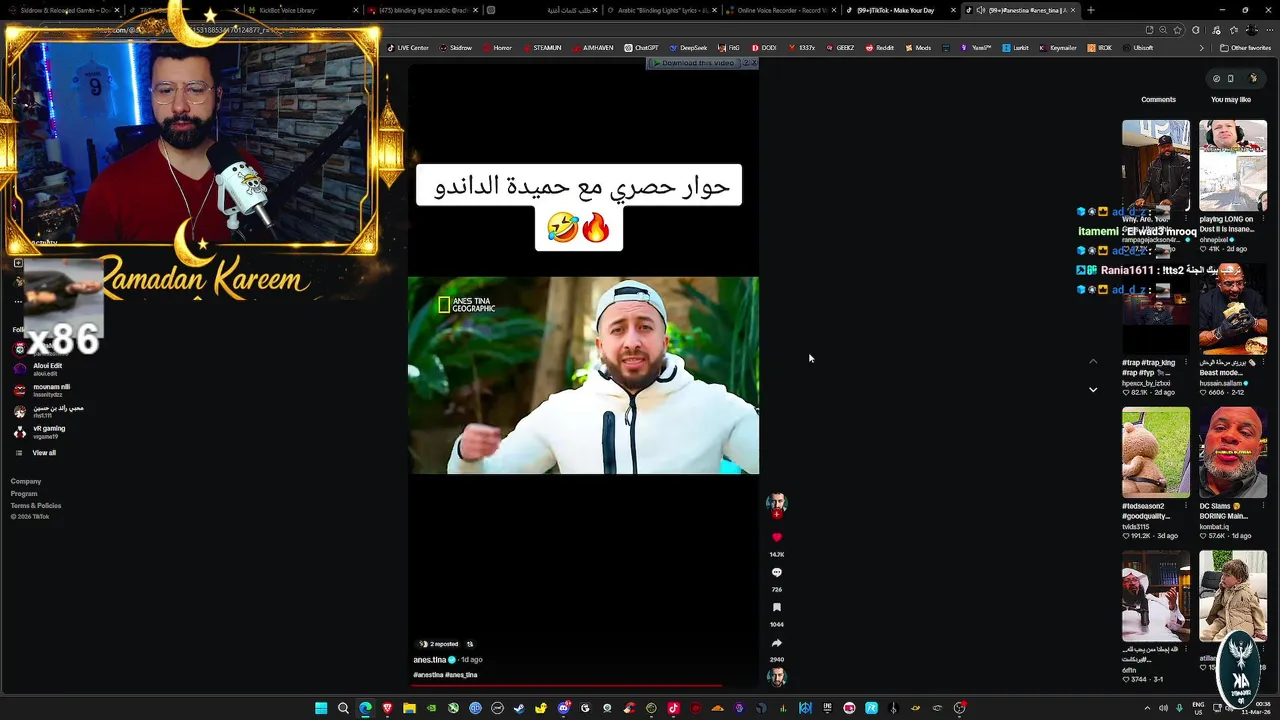1280x720 pixels.
Task: Open the #tedseason2 teddy bear thumbnail
Action: coord(1156,452)
